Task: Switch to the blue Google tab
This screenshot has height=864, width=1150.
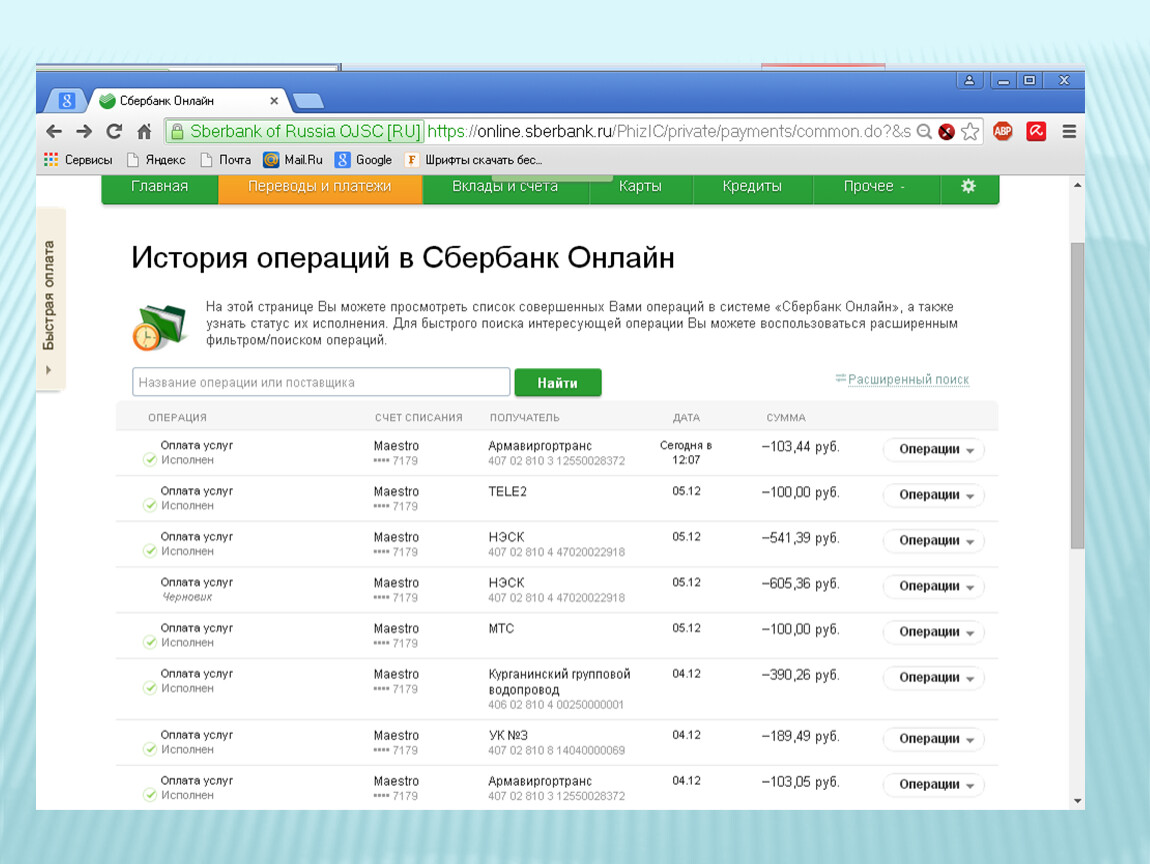Action: (66, 100)
